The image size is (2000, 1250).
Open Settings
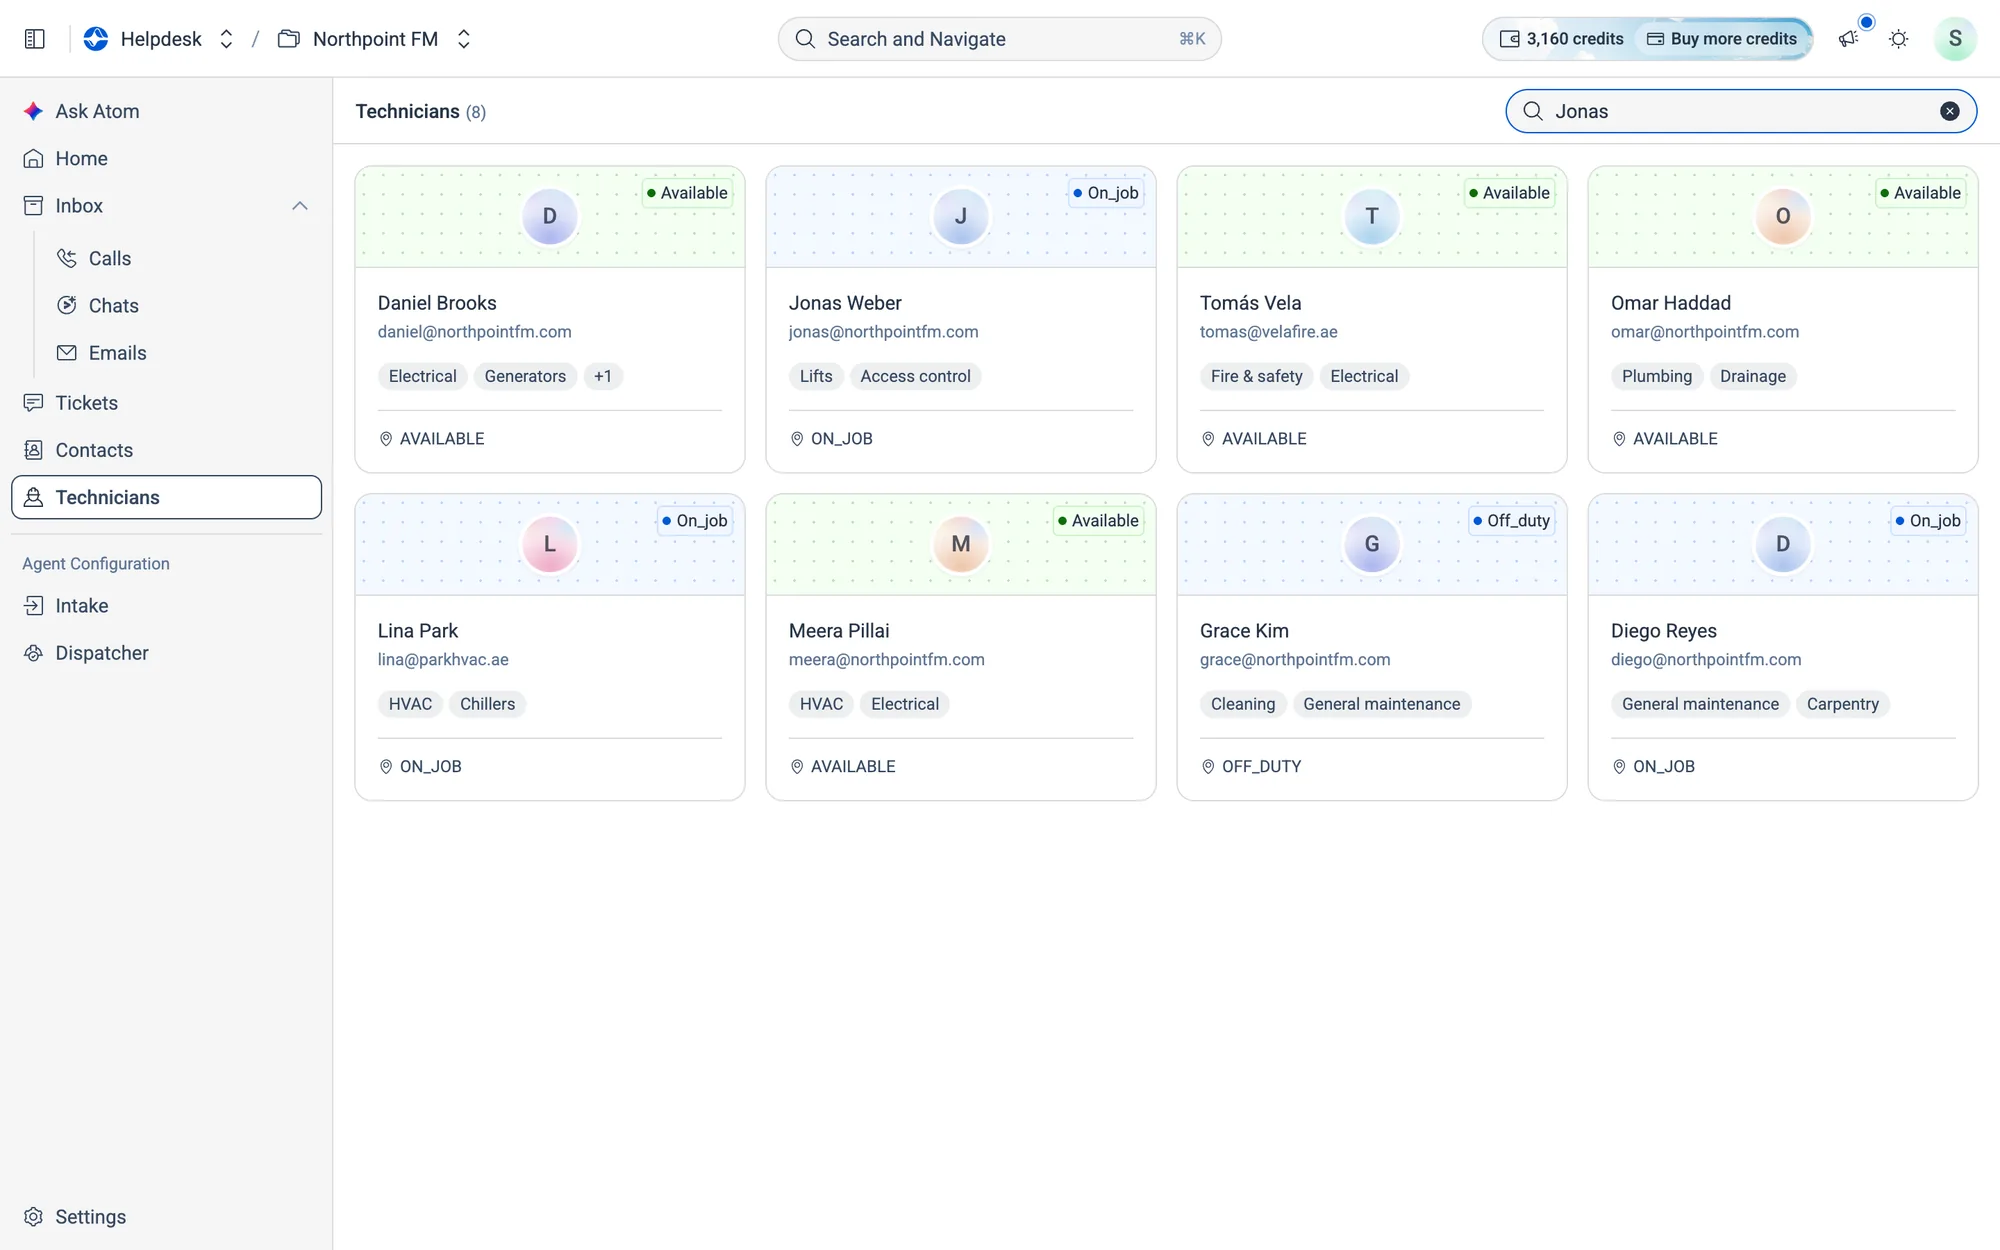(166, 1216)
